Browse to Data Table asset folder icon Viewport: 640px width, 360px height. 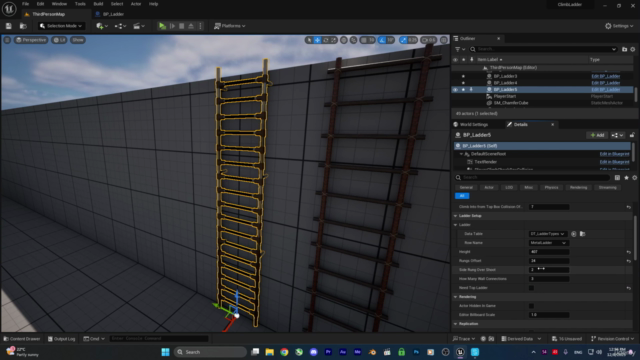pos(582,234)
